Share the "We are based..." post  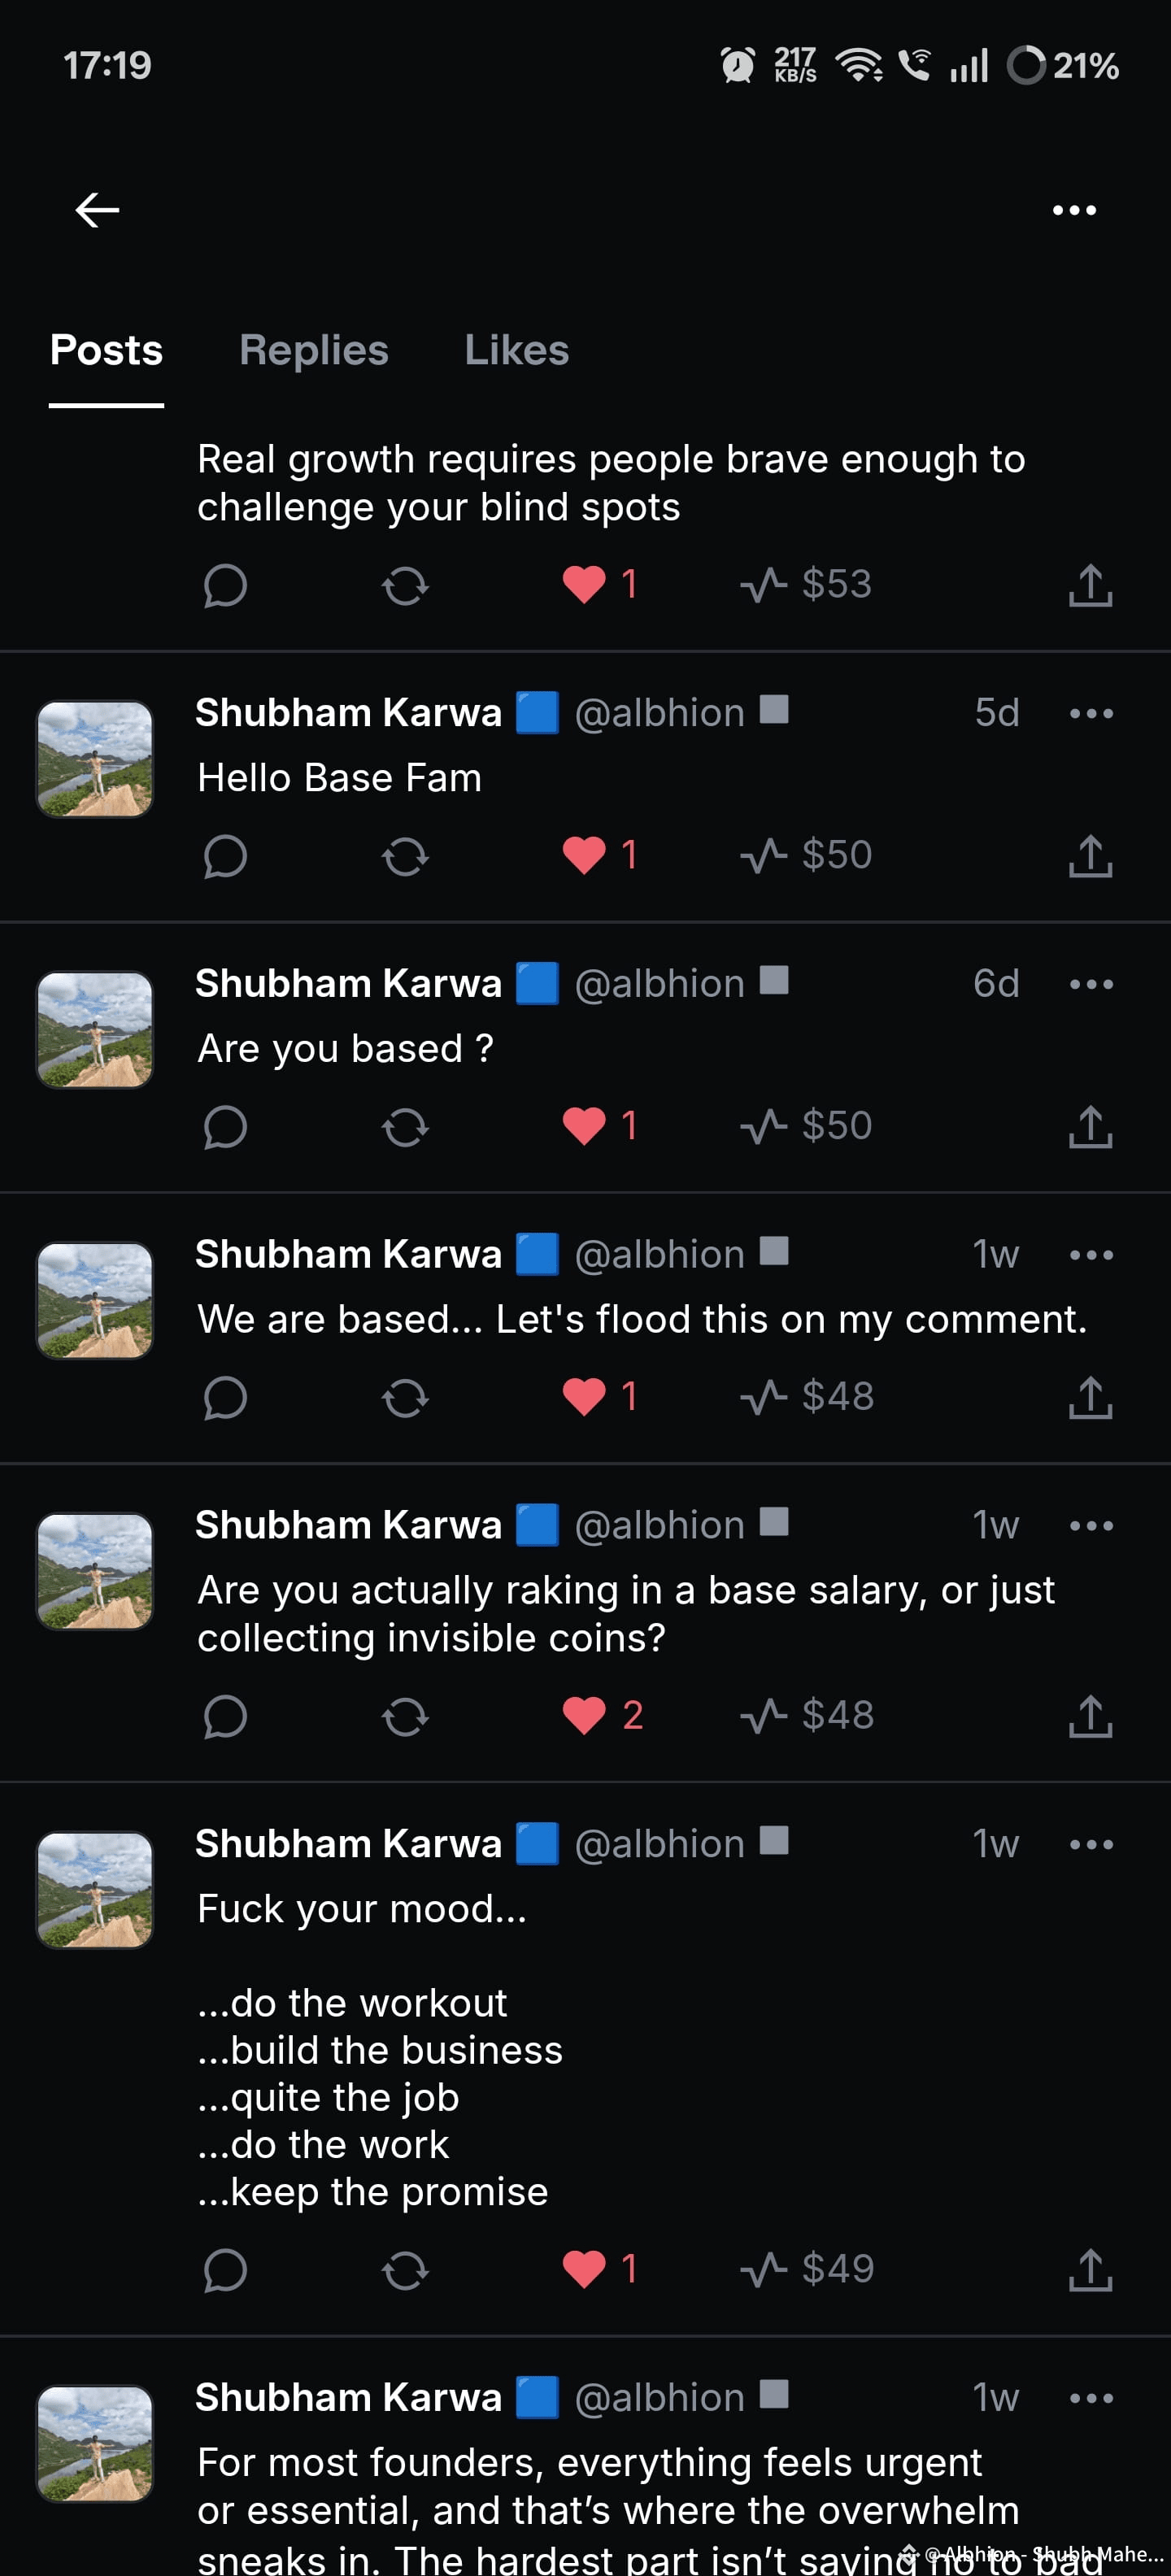point(1090,1397)
